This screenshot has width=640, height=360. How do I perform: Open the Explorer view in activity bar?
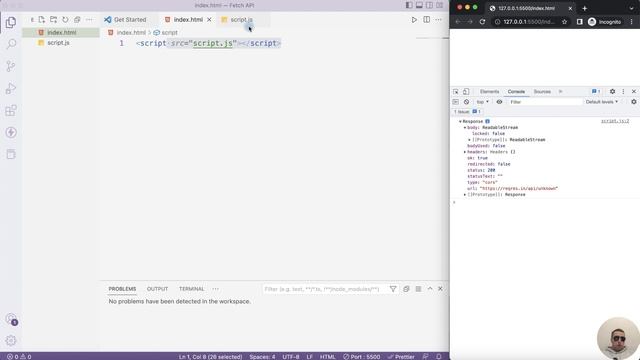(11, 22)
